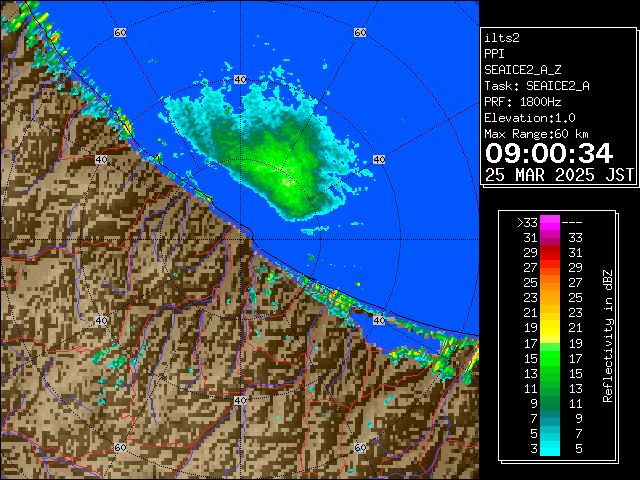
Task: Click the southeast "60" range ring label
Action: point(360,447)
